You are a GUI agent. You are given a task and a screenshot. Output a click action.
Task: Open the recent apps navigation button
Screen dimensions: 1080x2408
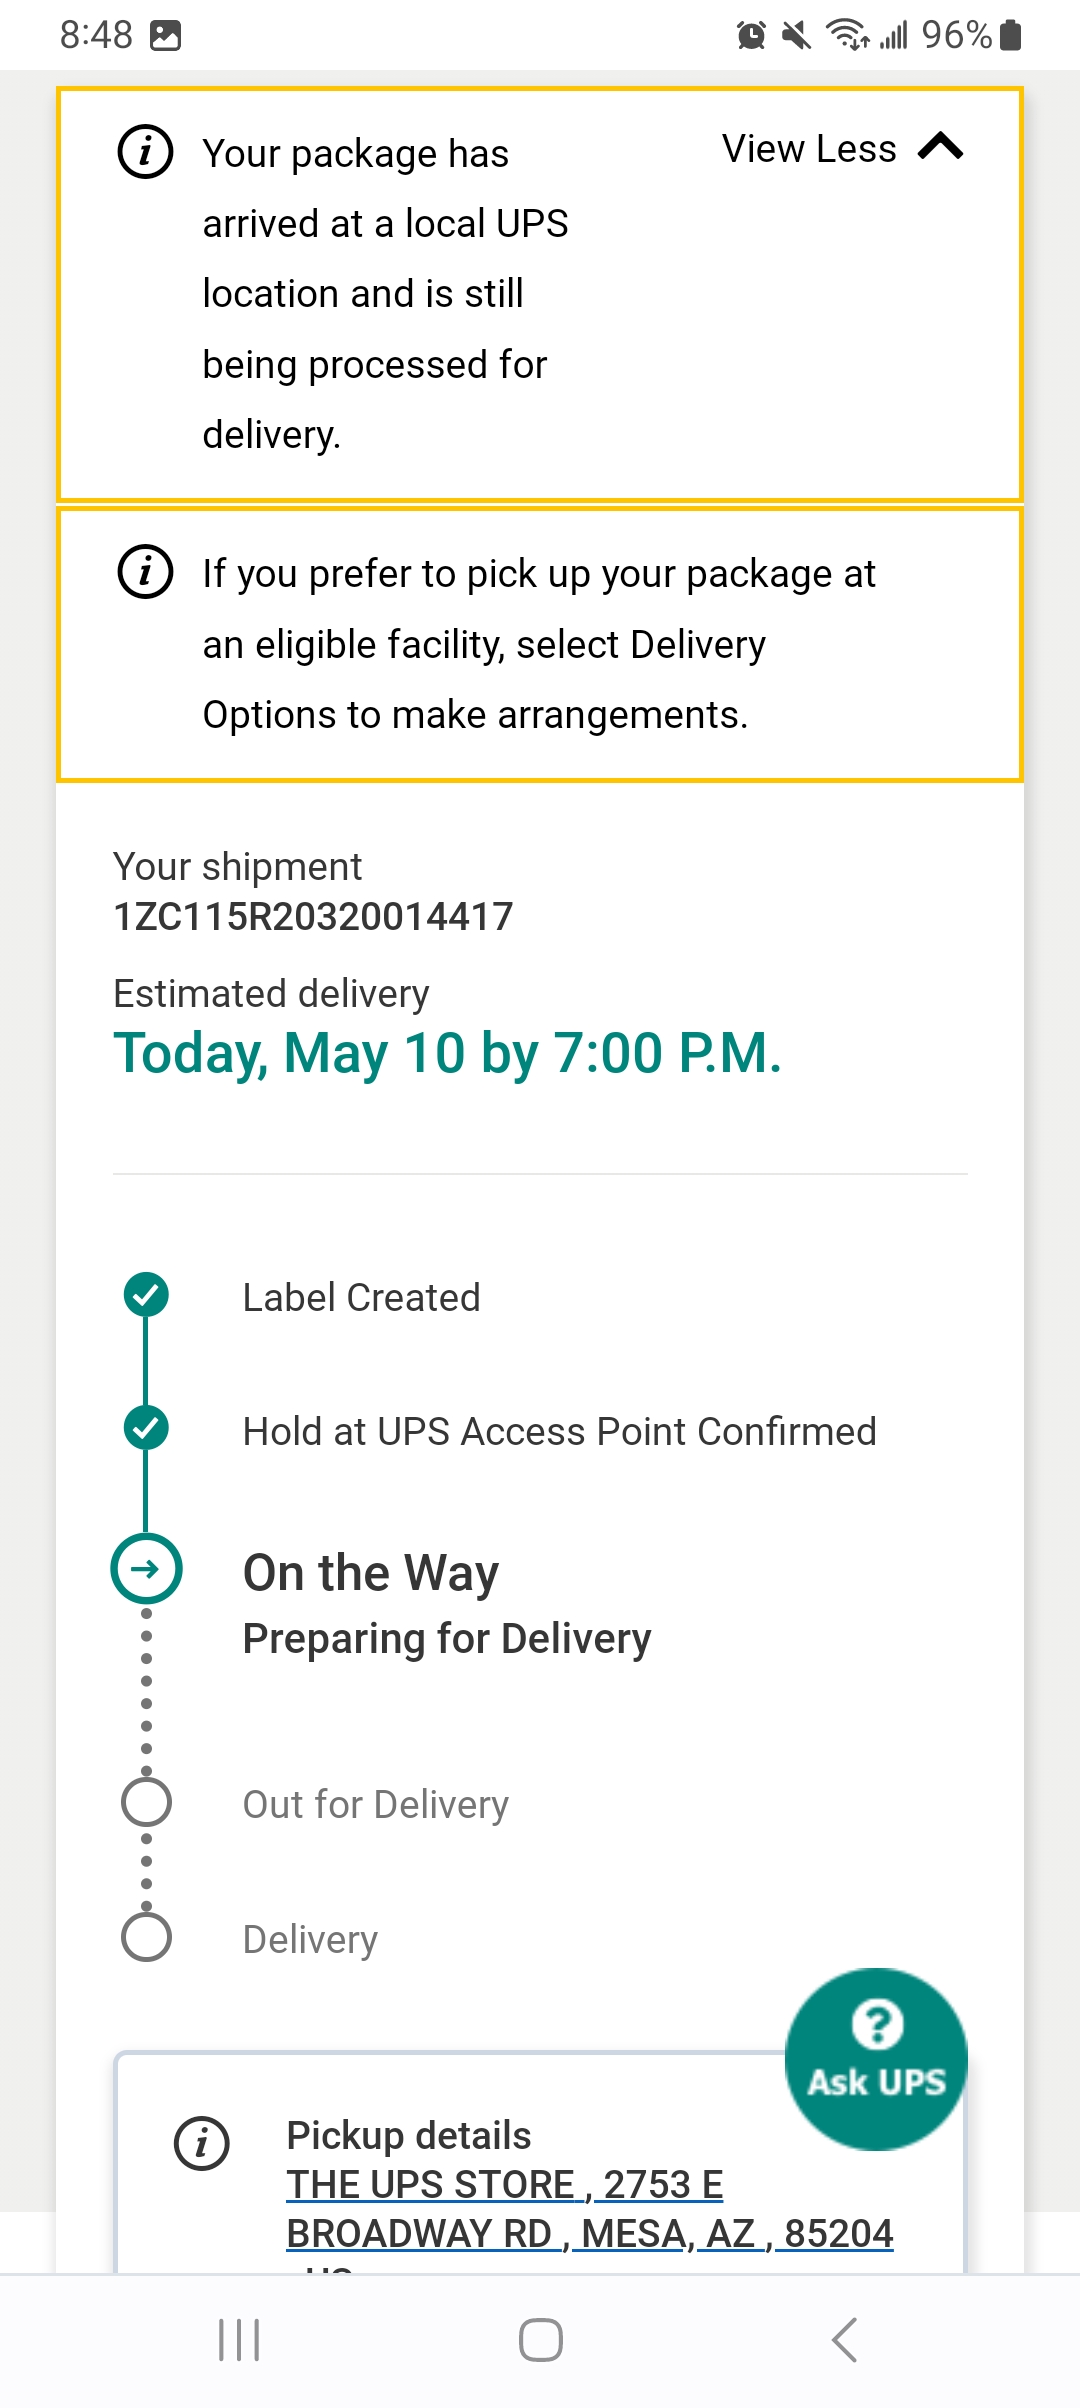pos(239,2340)
